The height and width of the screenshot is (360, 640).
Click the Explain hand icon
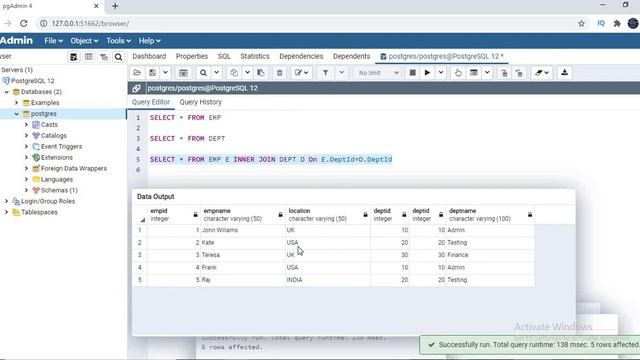pos(458,73)
